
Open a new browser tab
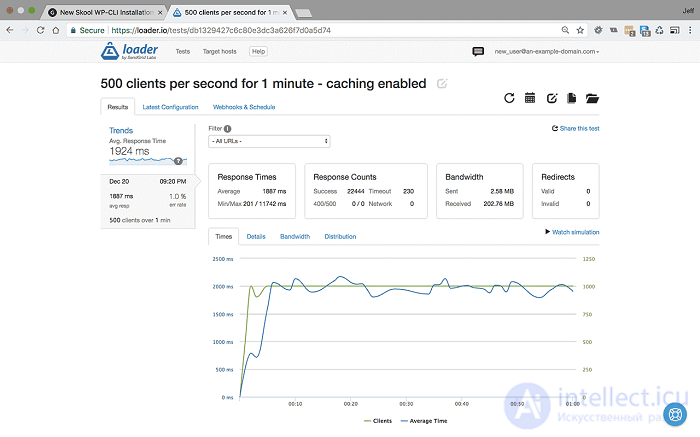pyautogui.click(x=304, y=13)
